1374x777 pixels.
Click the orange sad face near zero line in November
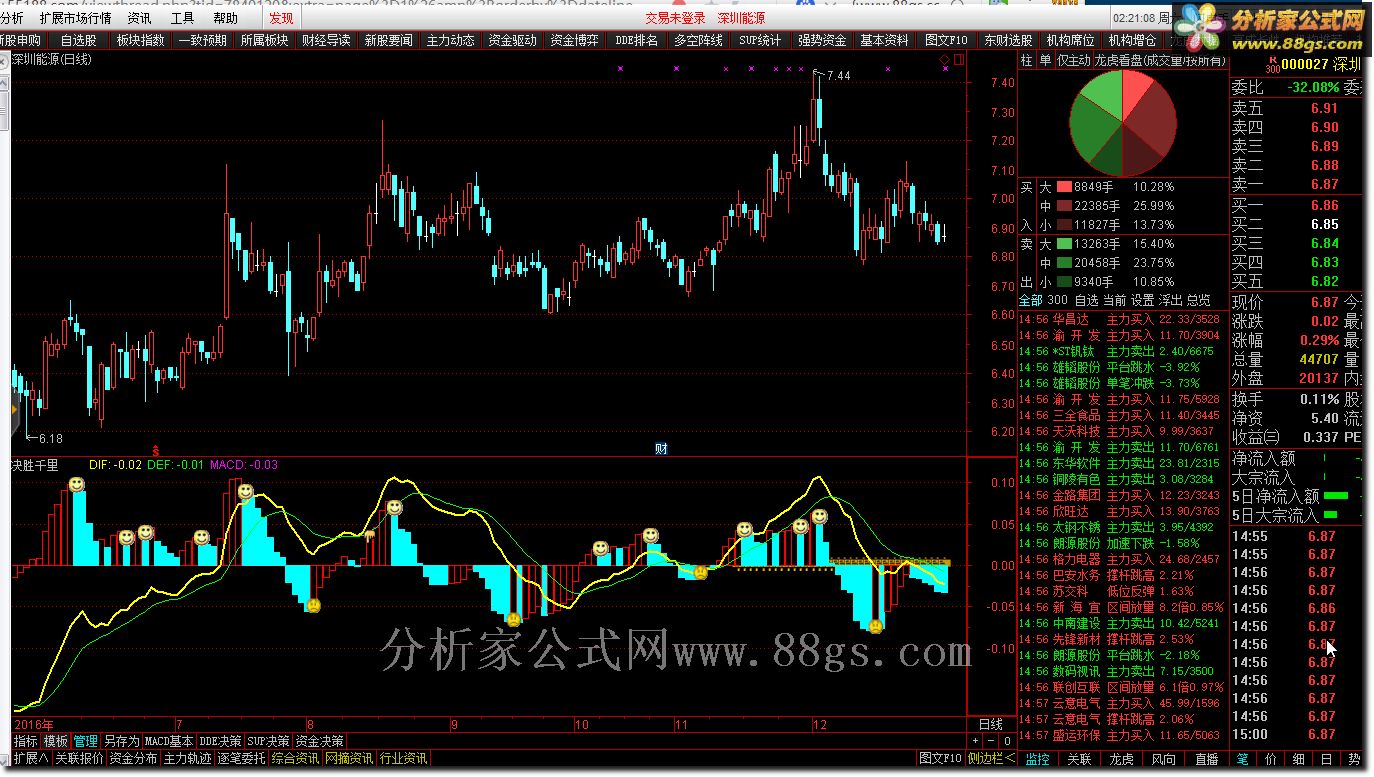700,572
